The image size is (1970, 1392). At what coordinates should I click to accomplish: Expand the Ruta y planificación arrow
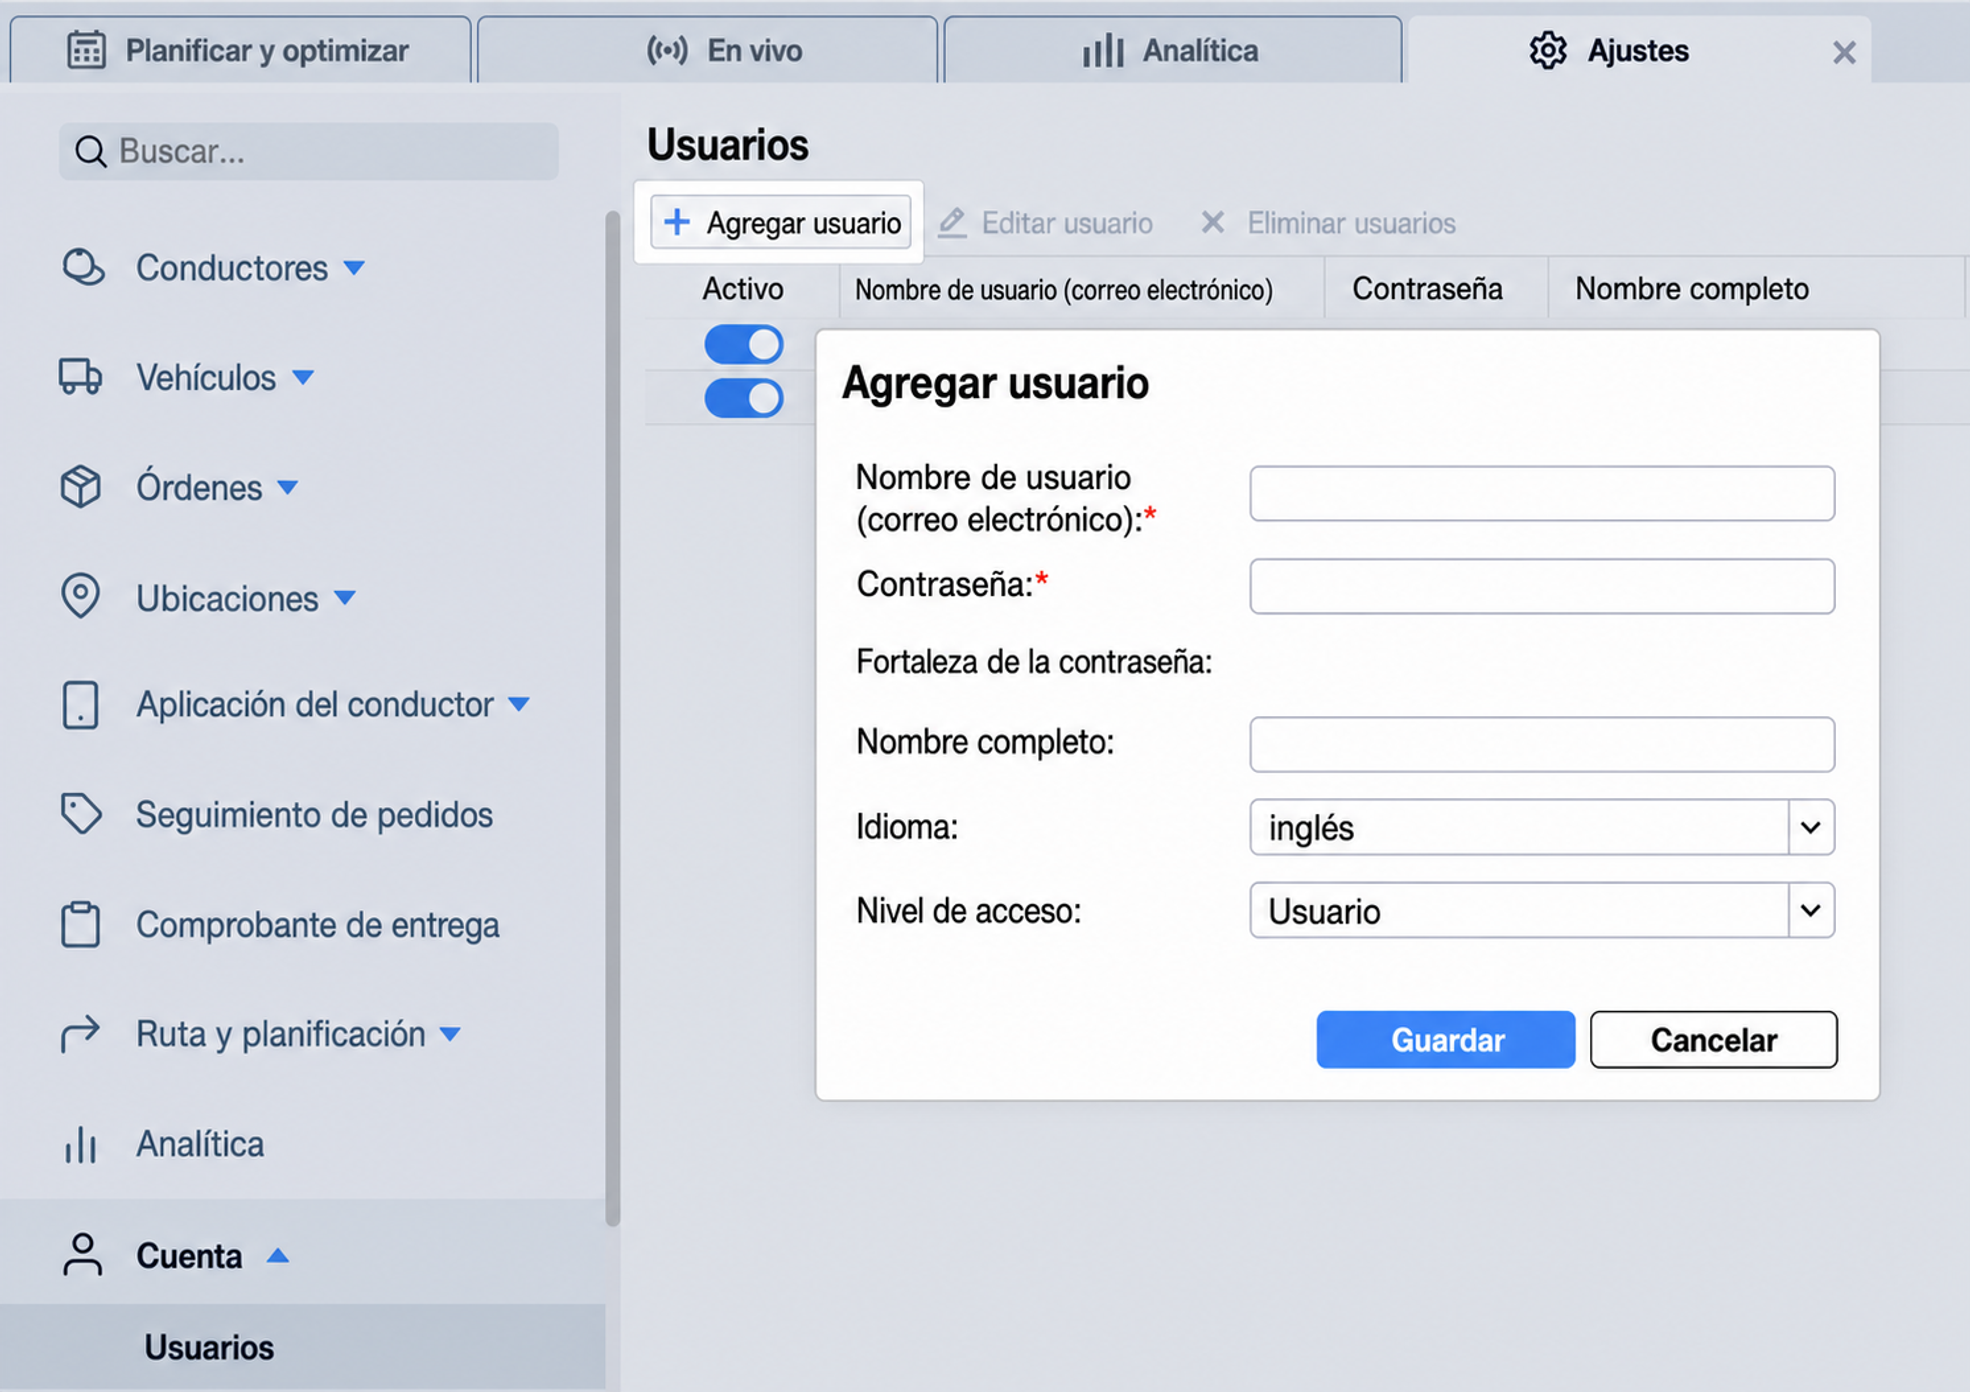point(450,1034)
